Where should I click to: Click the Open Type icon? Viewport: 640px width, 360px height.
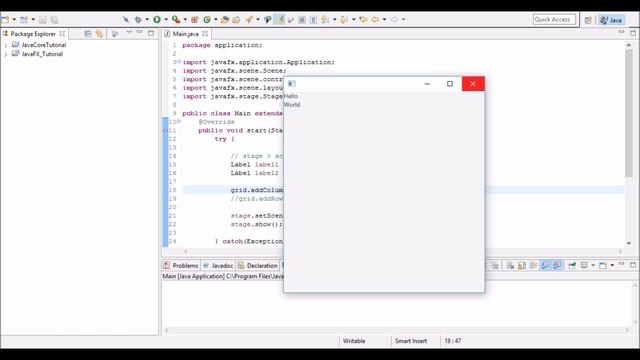pyautogui.click(x=225, y=19)
